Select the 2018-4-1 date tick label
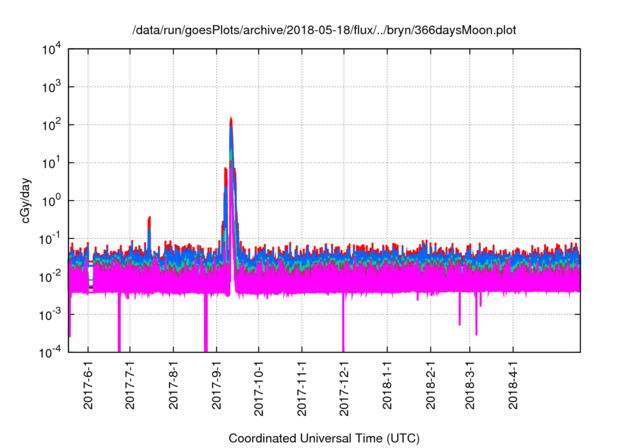The height and width of the screenshot is (448, 640). click(513, 385)
